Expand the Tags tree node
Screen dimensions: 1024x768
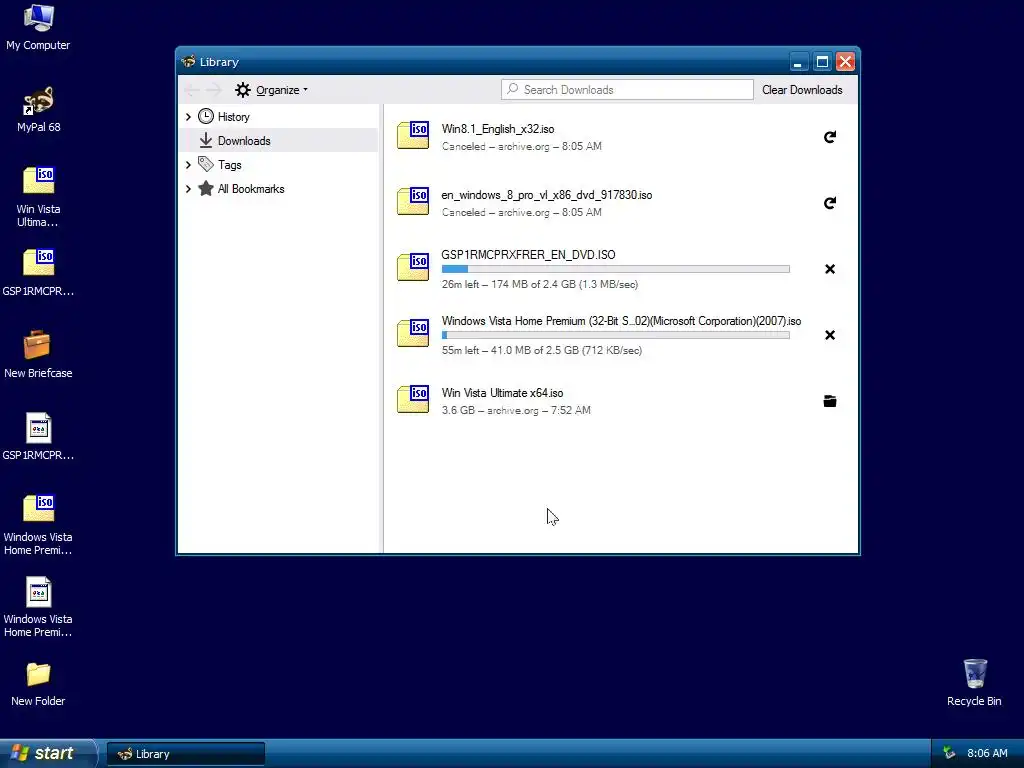click(x=188, y=165)
